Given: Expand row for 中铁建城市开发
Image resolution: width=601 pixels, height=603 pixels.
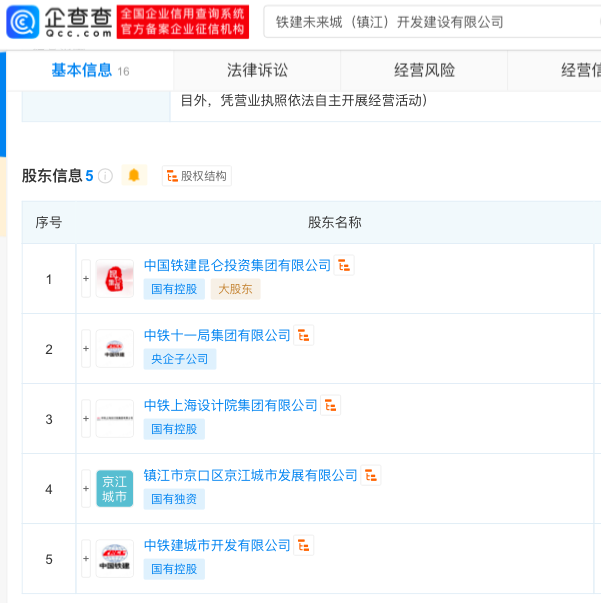Looking at the screenshot, I should 86,558.
